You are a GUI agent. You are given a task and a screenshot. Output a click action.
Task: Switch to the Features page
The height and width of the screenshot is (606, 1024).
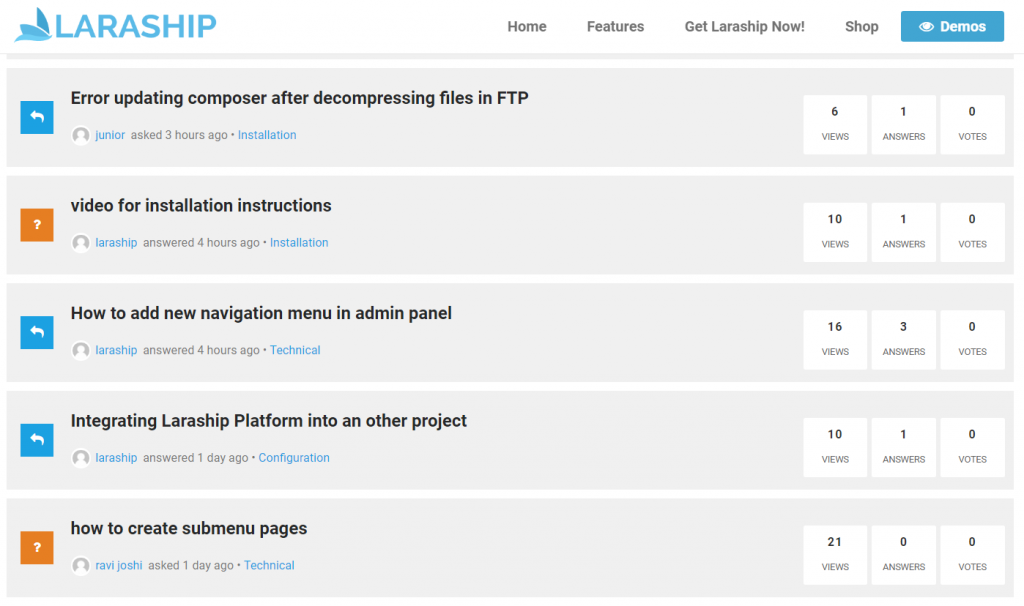[x=615, y=26]
